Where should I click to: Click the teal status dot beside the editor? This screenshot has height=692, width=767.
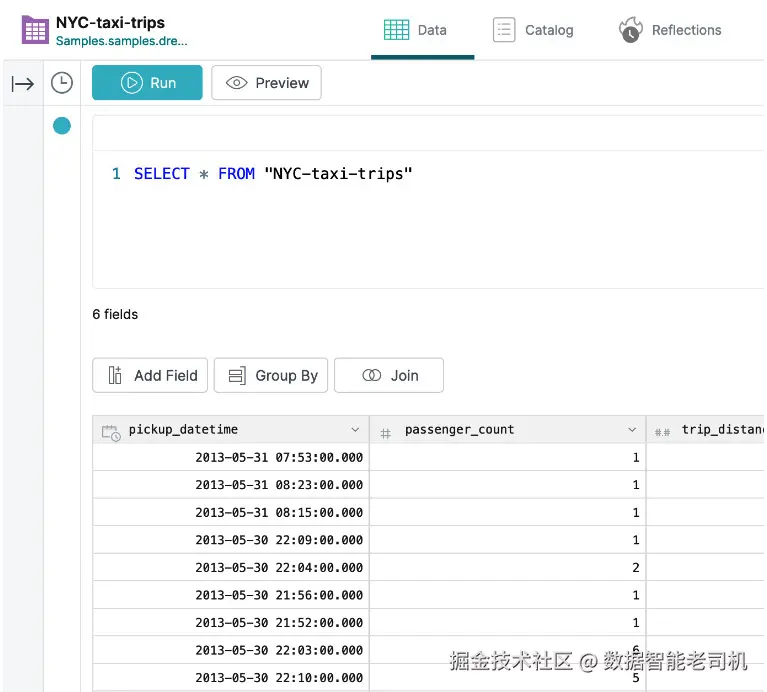click(x=62, y=126)
